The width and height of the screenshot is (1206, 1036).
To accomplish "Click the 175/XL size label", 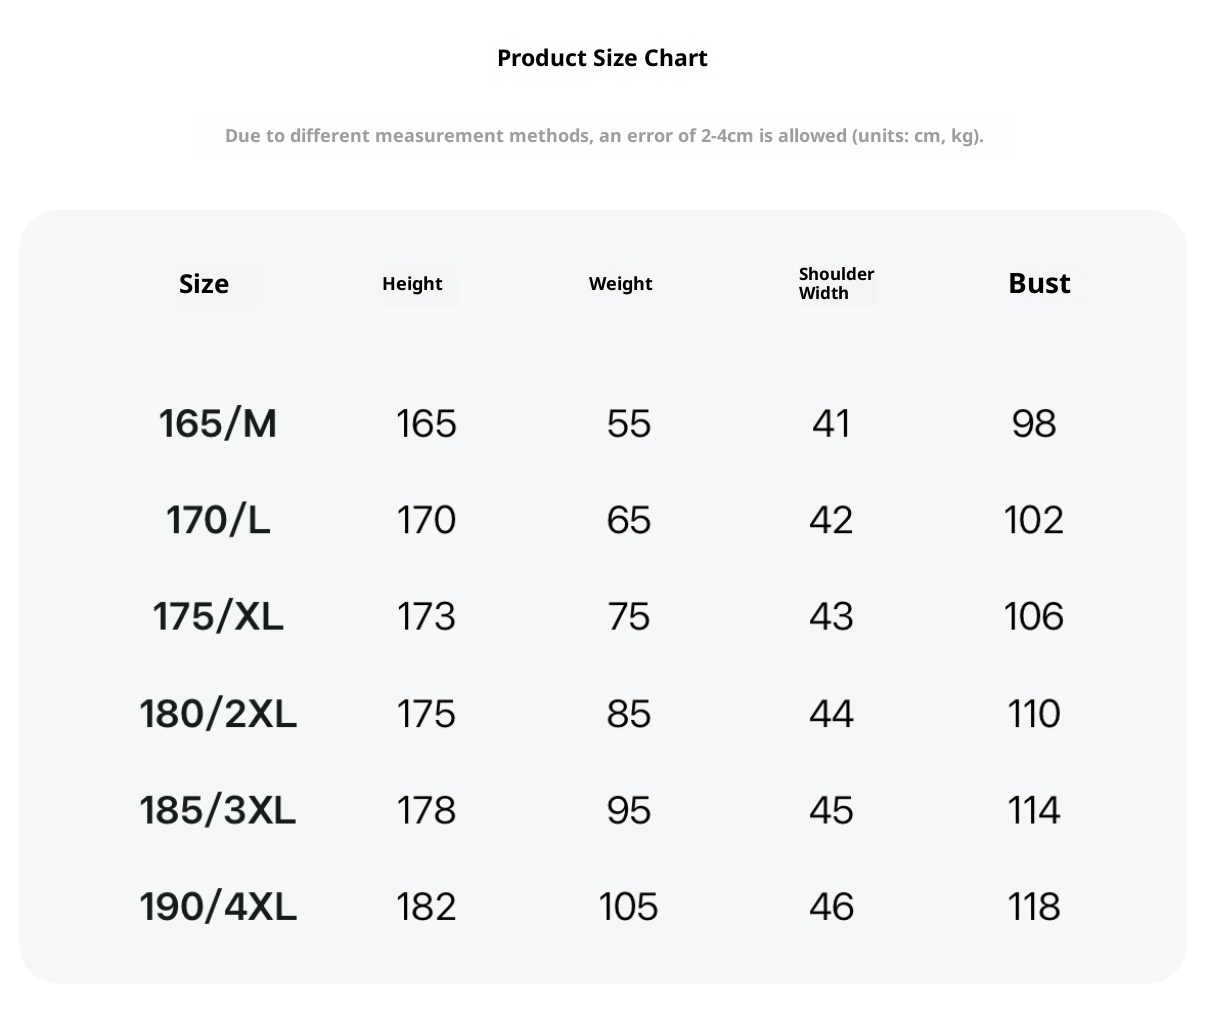I will tap(218, 617).
